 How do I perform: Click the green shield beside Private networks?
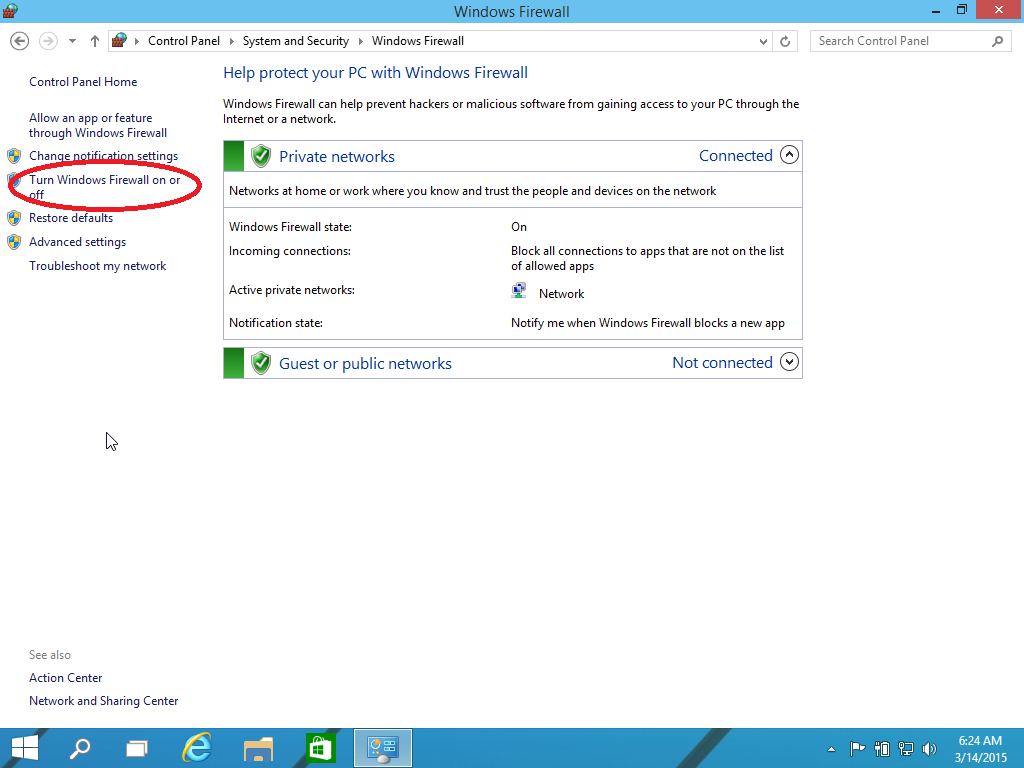[260, 156]
